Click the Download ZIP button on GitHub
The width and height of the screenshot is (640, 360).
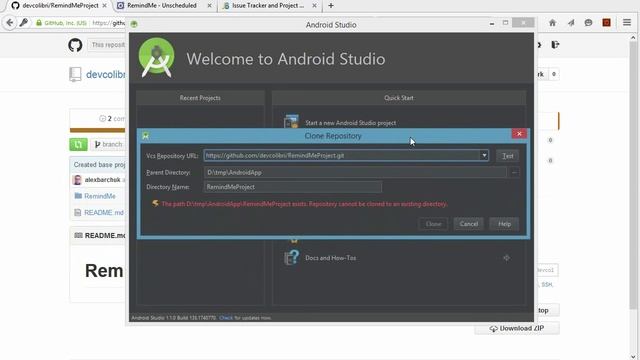point(517,329)
